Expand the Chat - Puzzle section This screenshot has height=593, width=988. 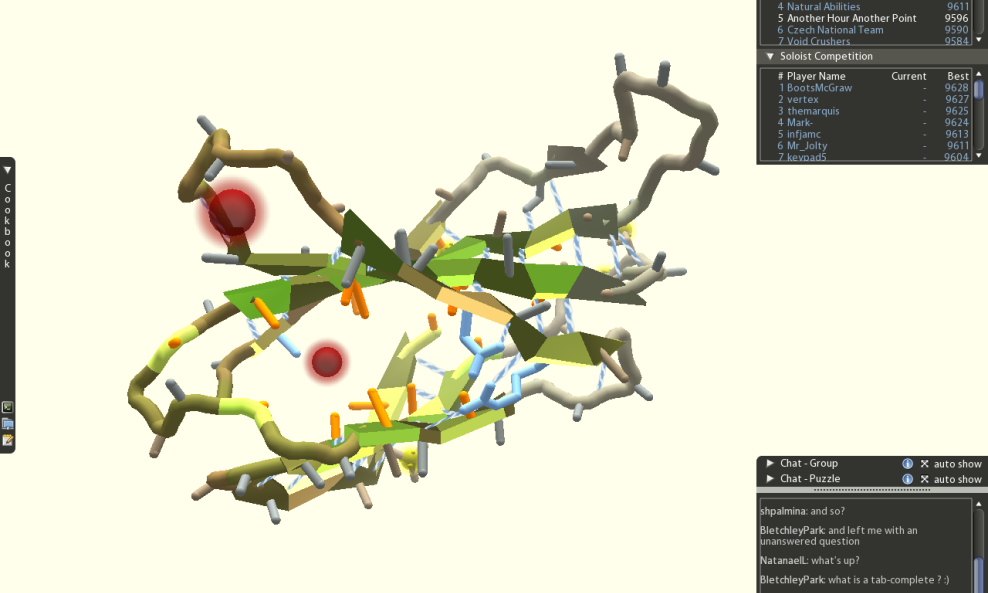(769, 479)
